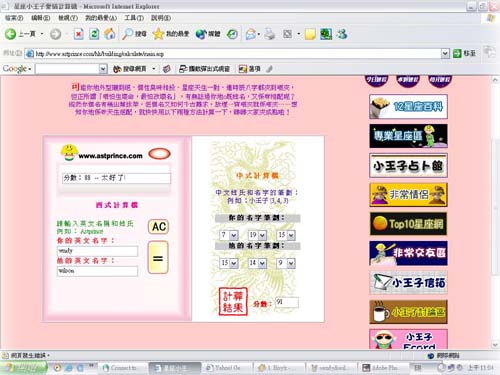Open the friends zone blue banner
Image resolution: width=500 pixels, height=375 pixels.
[x=408, y=253]
